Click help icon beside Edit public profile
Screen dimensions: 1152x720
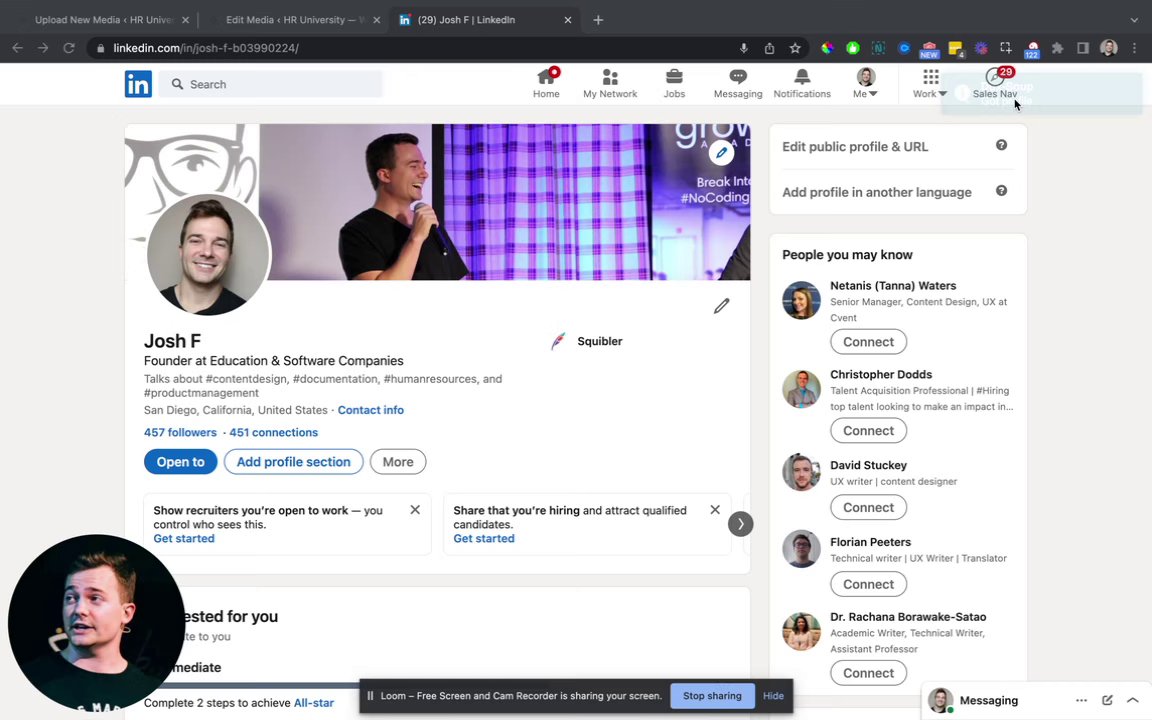pos(1001,145)
